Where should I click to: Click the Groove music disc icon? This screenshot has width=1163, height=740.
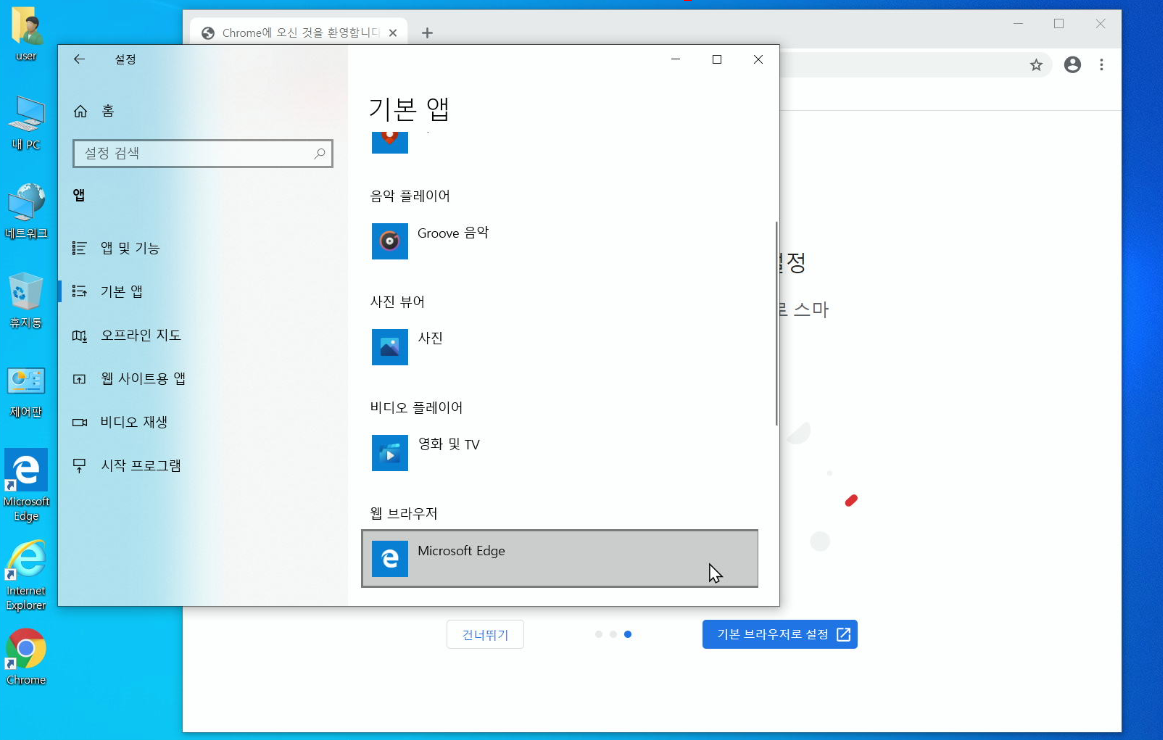tap(389, 241)
